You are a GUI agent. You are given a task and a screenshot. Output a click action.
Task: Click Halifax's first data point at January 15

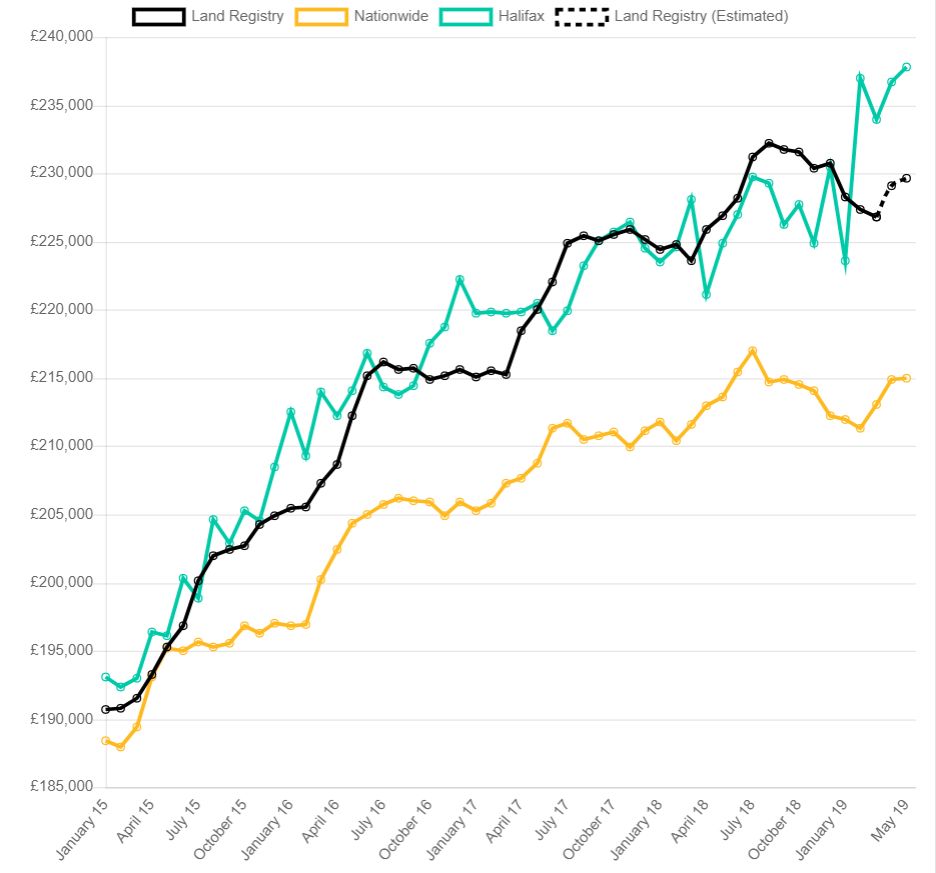[106, 677]
